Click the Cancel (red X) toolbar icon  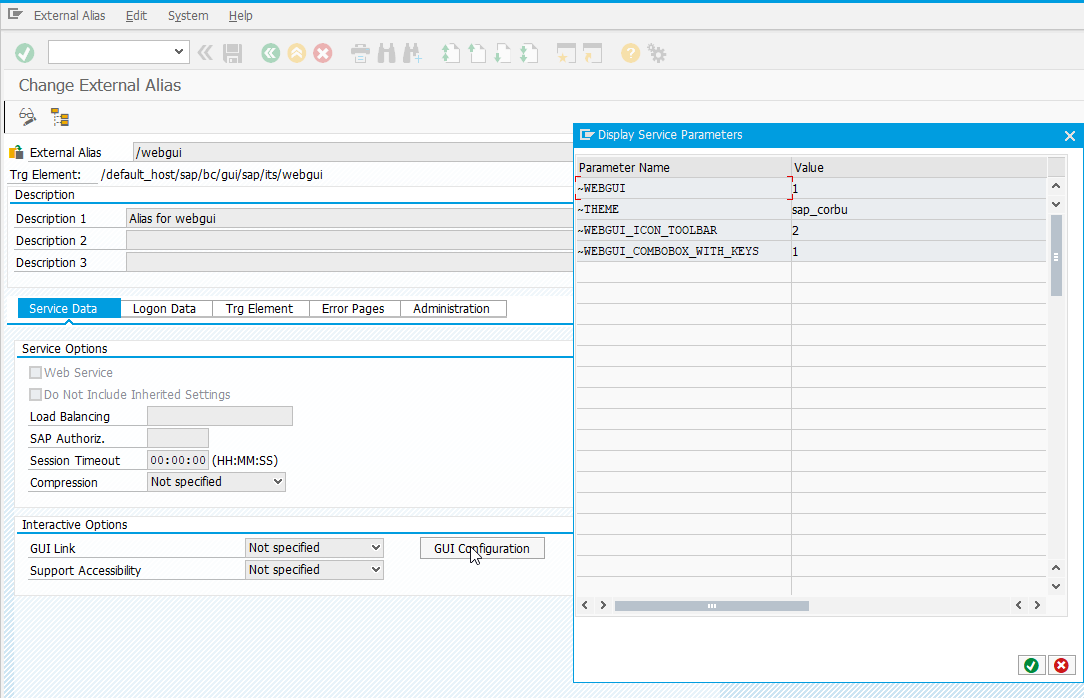(322, 53)
